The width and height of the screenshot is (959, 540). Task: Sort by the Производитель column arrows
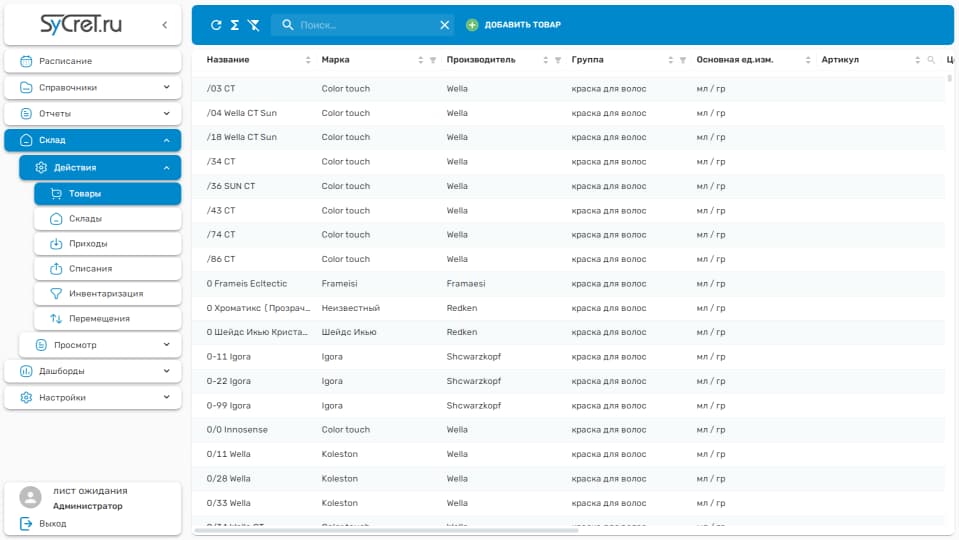(546, 60)
